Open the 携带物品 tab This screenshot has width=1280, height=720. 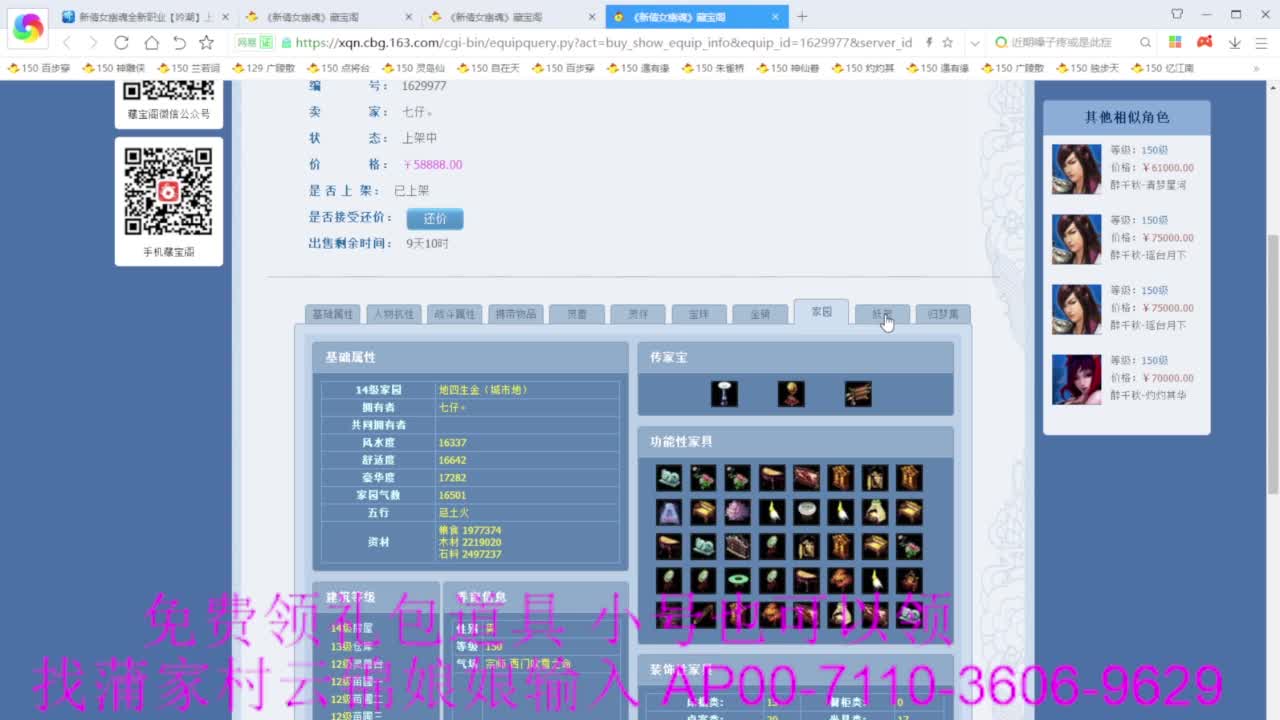tap(514, 313)
